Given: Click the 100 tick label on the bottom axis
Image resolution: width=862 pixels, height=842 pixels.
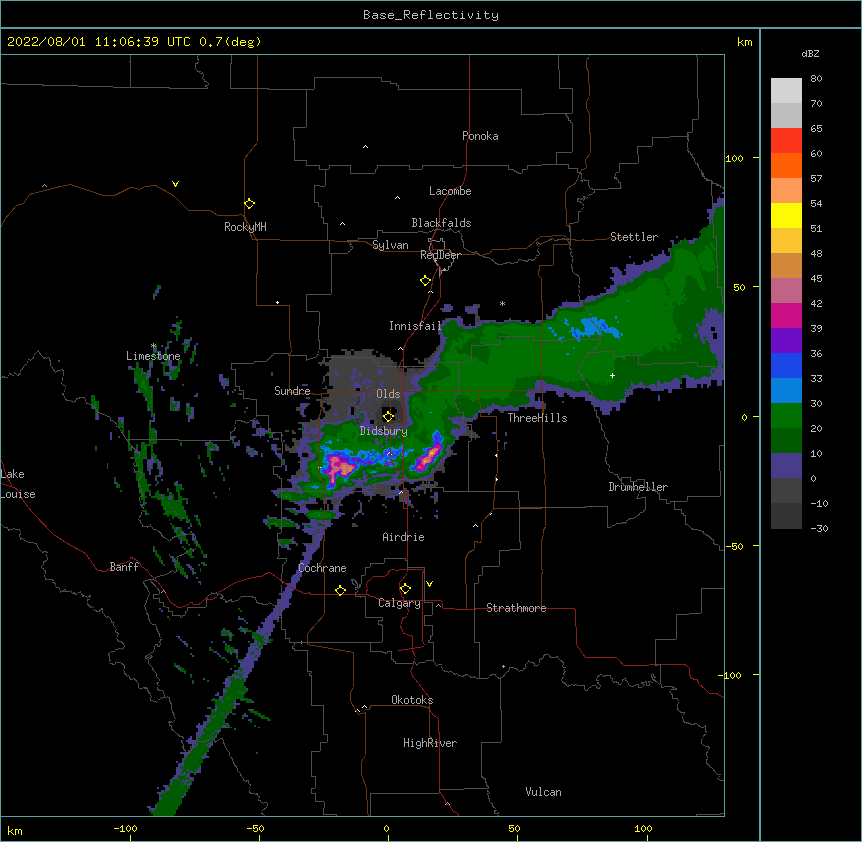Looking at the screenshot, I should point(644,829).
